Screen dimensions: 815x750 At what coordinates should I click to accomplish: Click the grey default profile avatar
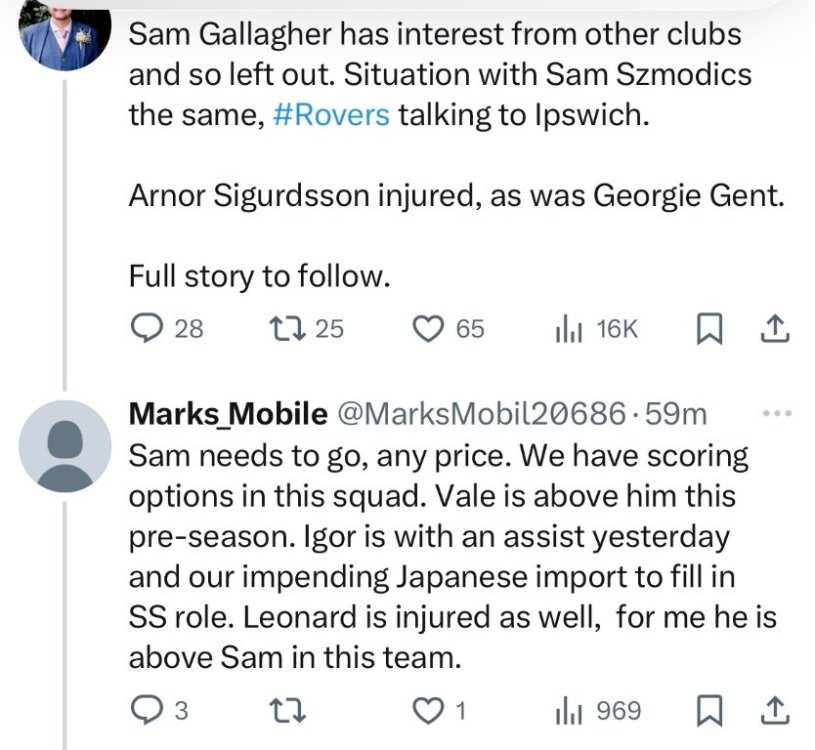pyautogui.click(x=66, y=446)
